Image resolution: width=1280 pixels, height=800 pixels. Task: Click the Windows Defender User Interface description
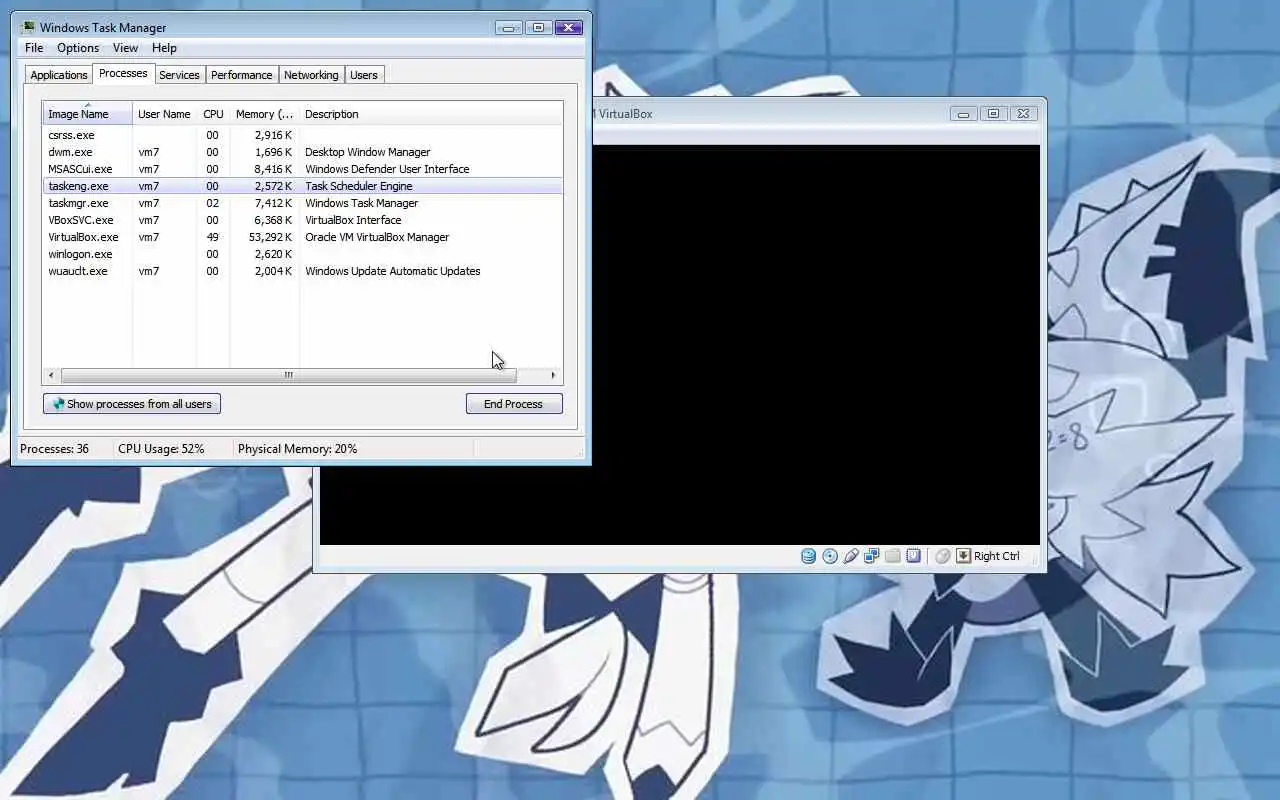pos(387,169)
